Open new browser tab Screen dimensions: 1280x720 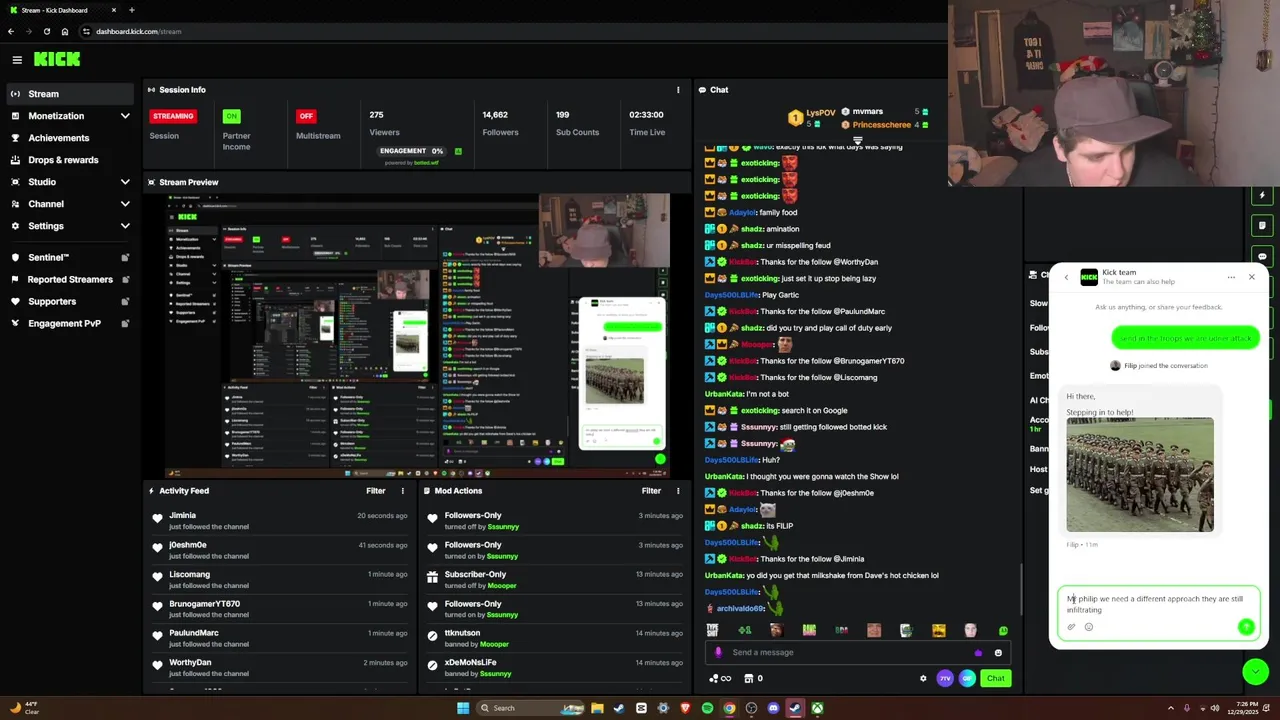131,10
